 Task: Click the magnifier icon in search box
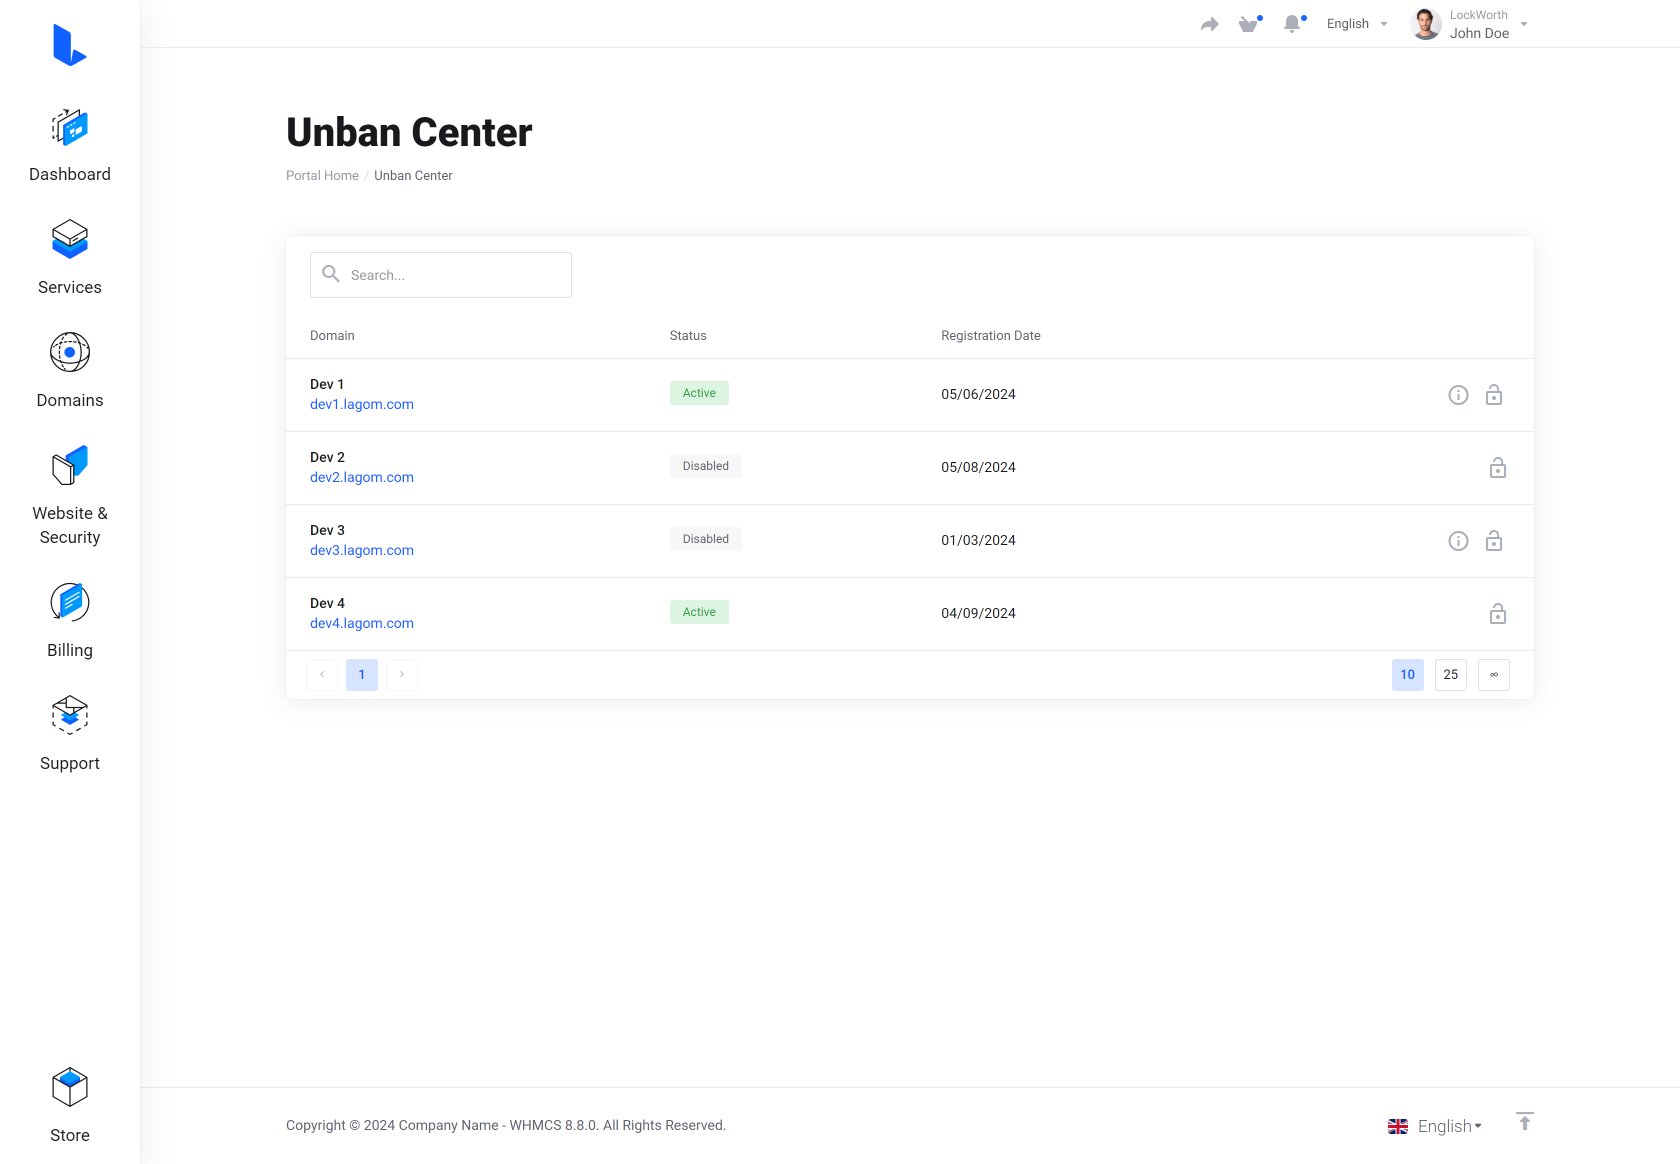click(331, 274)
